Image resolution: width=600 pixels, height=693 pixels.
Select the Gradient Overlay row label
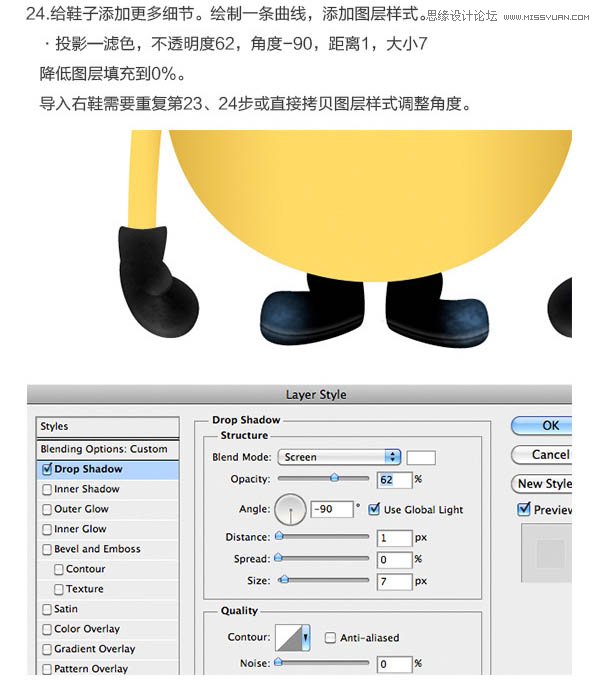click(x=95, y=649)
